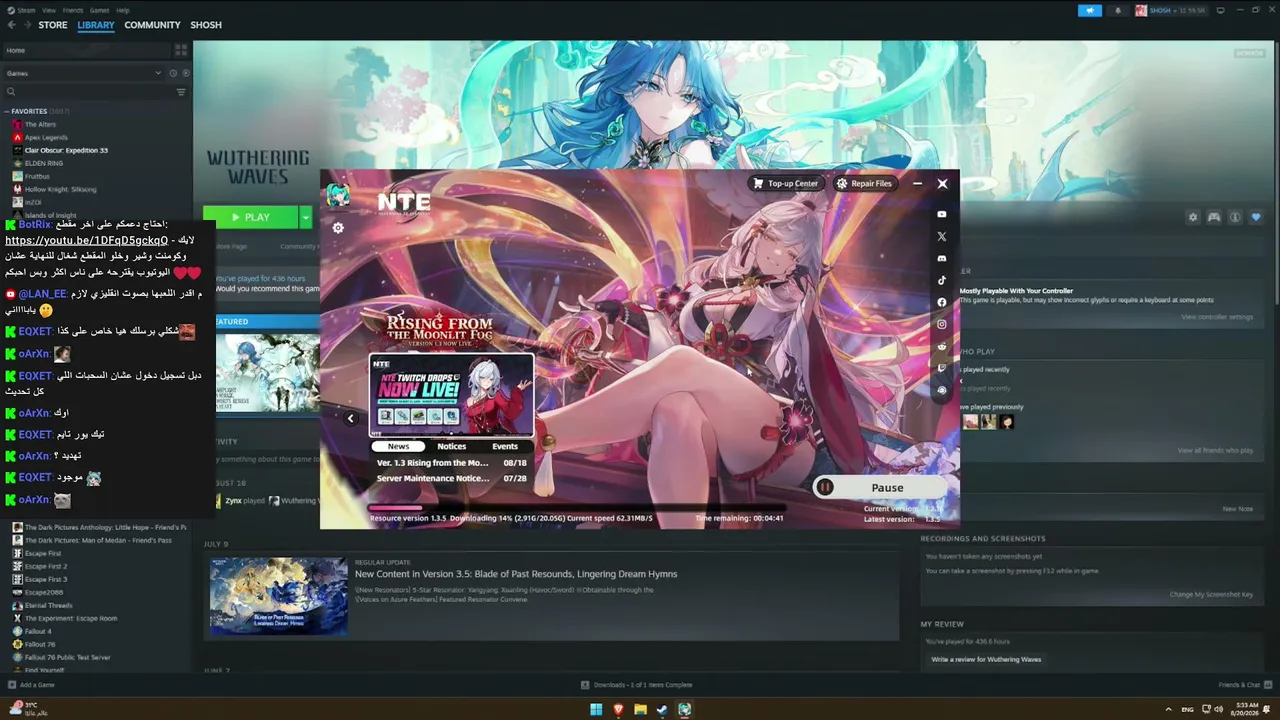Collapse the Favorites category
The image size is (1280, 720).
tap(7, 111)
